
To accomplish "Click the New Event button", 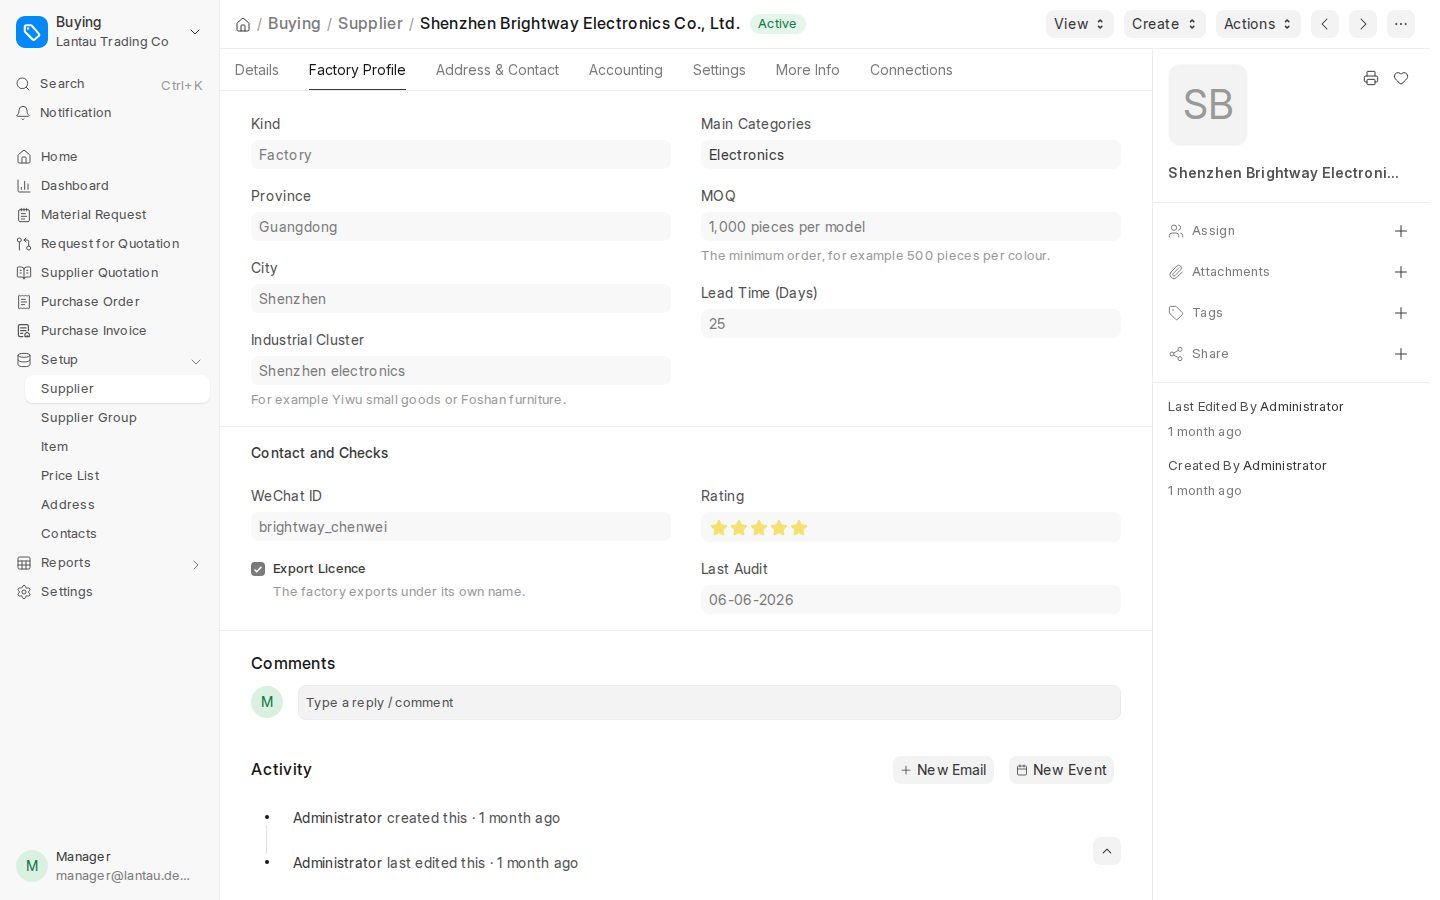I will coord(1061,770).
